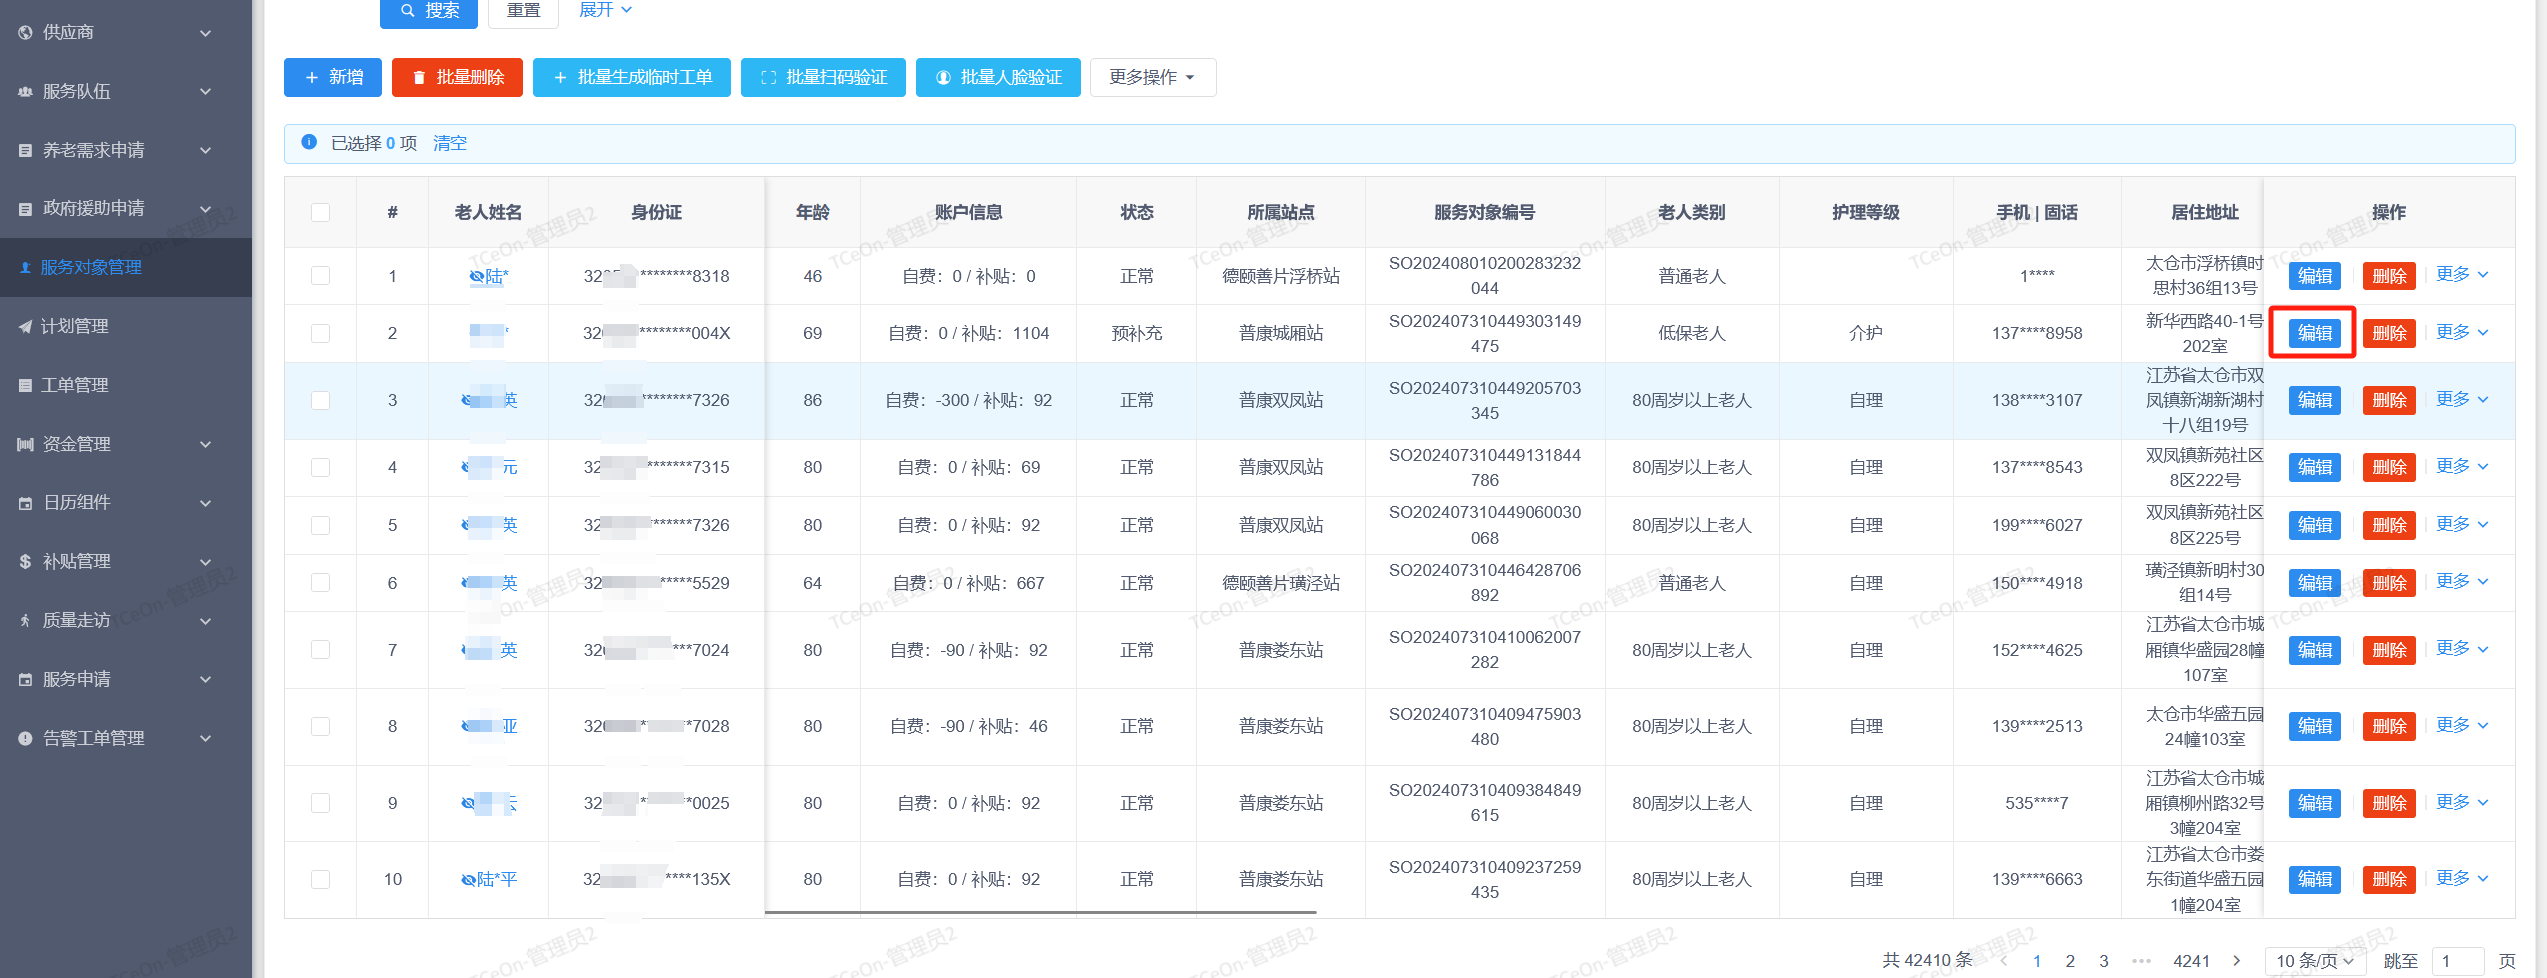Image resolution: width=2547 pixels, height=978 pixels.
Task: Click the 政府援助申请 form icon
Action: 25,208
